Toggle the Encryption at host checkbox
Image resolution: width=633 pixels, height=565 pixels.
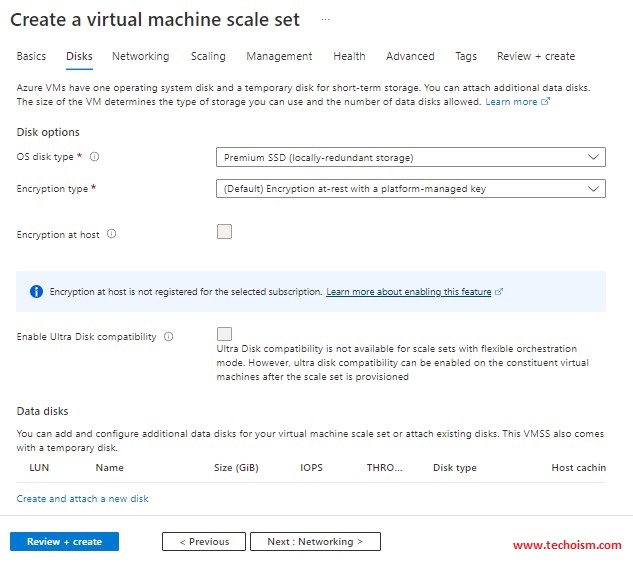tap(224, 232)
